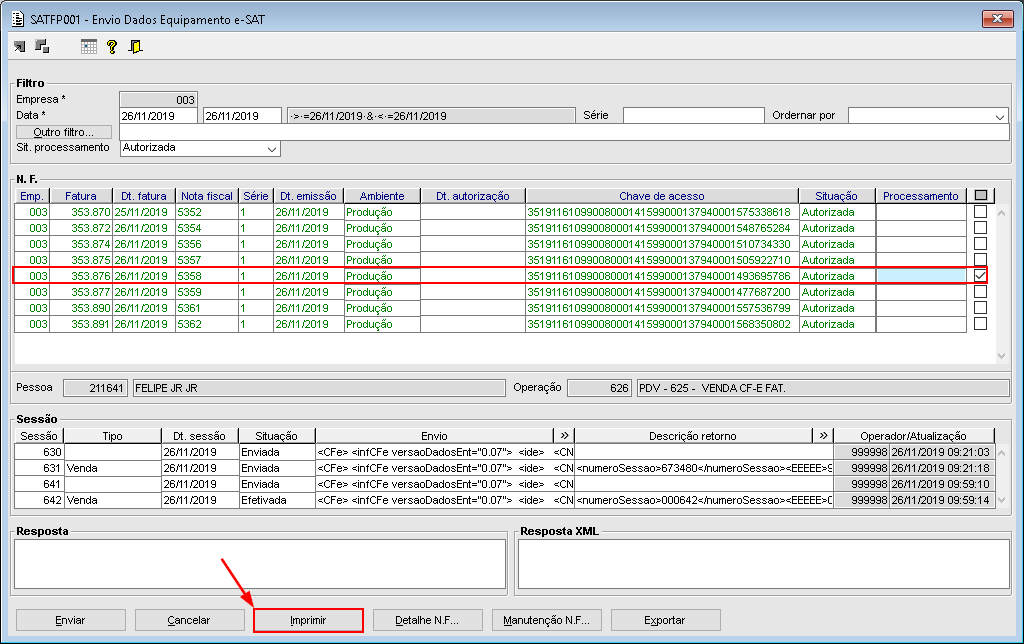Open Manutenção N.F... button
The width and height of the screenshot is (1024, 644).
tap(547, 620)
